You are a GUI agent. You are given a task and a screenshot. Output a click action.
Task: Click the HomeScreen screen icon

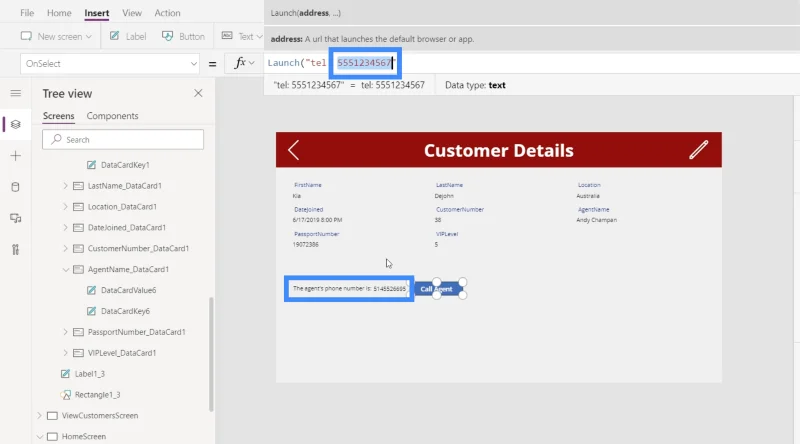coord(52,436)
